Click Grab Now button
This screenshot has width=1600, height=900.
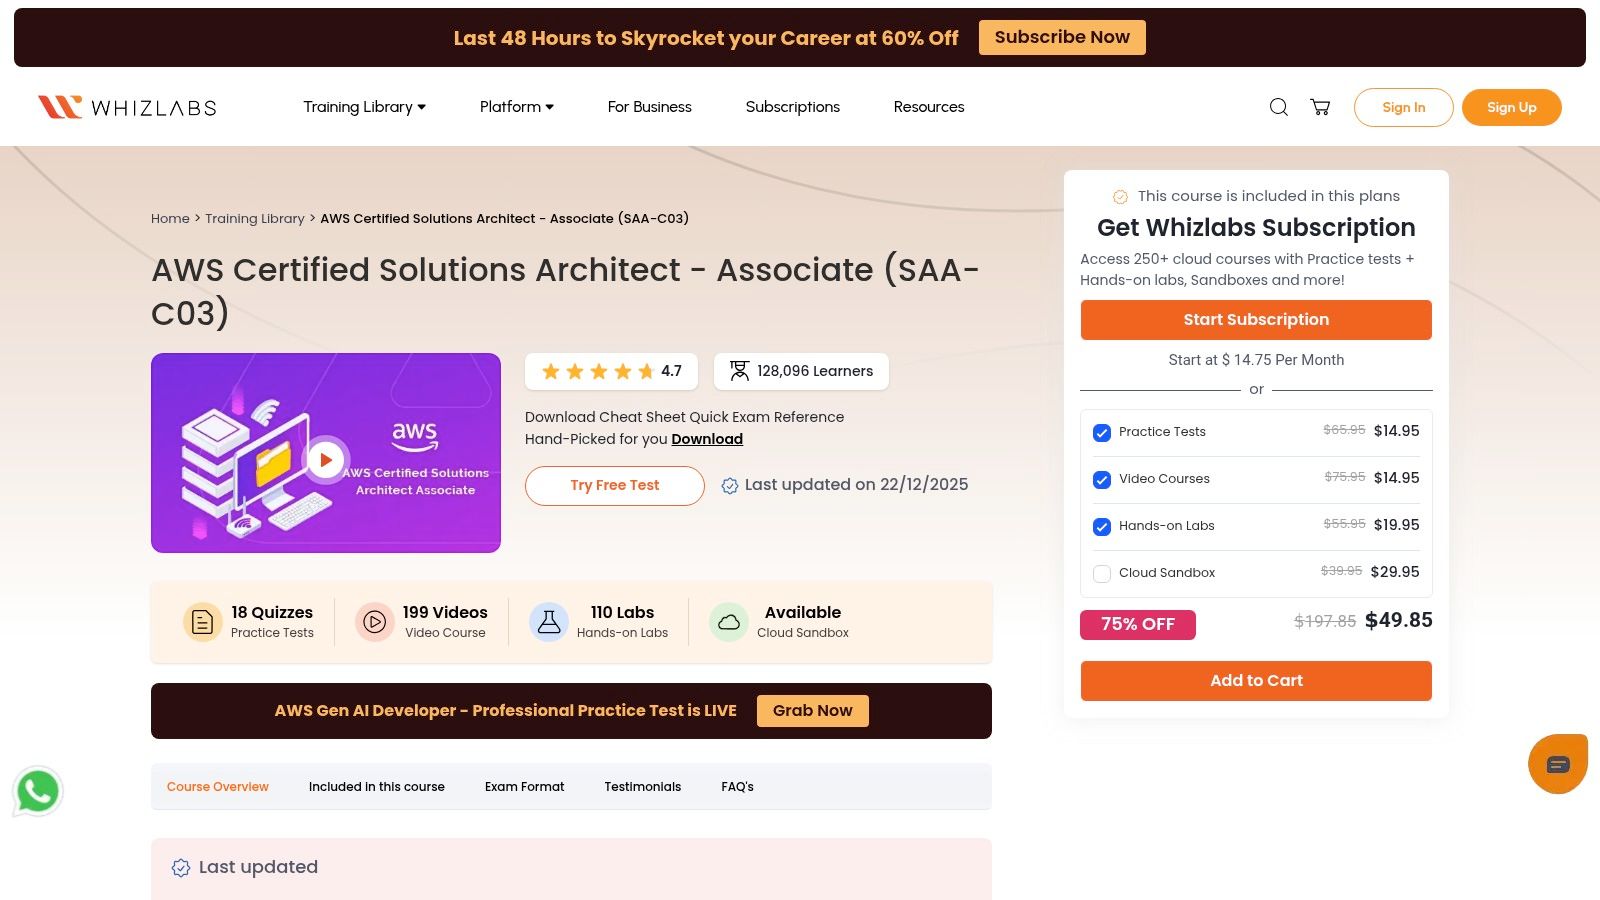[813, 711]
